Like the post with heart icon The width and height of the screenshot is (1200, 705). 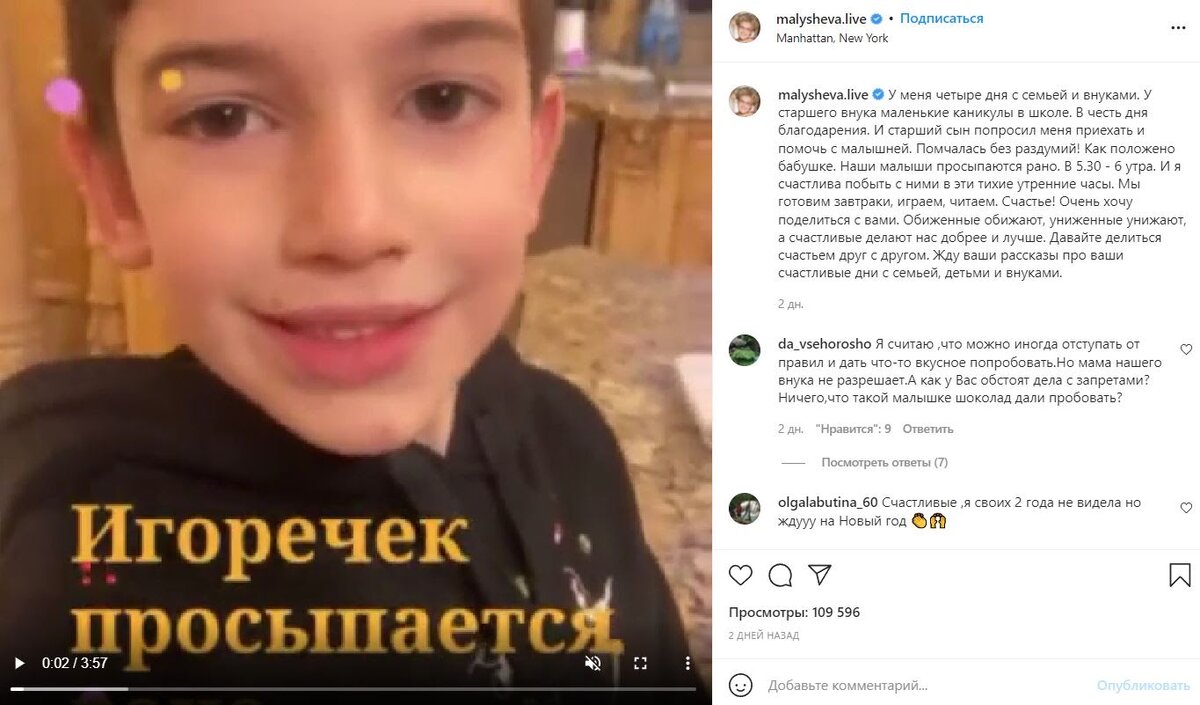[741, 575]
